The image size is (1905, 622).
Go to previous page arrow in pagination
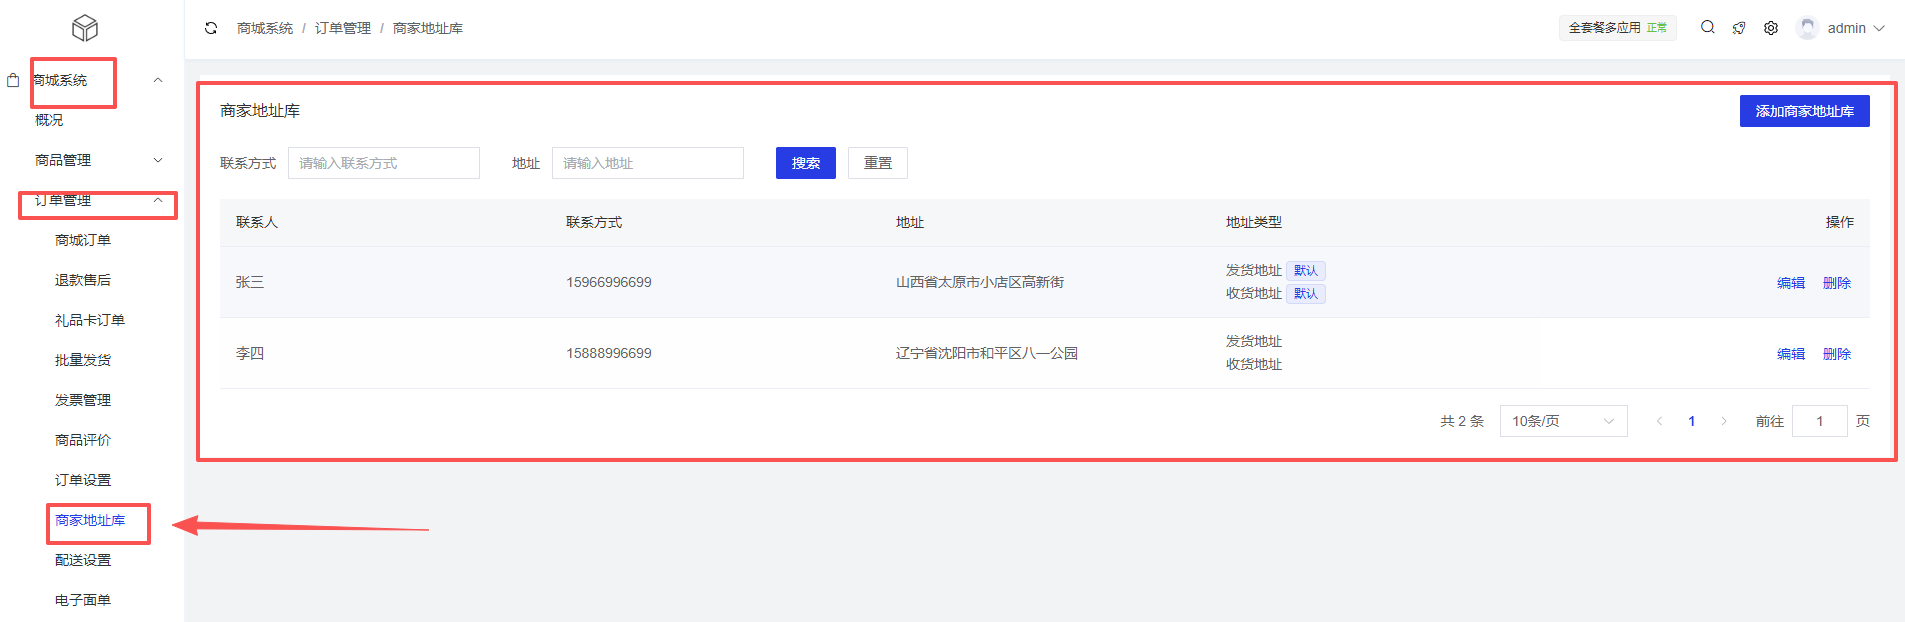(1660, 421)
